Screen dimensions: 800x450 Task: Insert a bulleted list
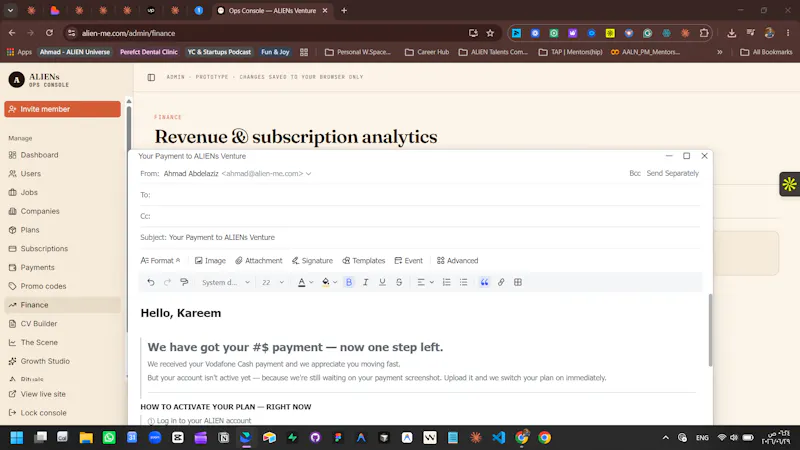(463, 282)
